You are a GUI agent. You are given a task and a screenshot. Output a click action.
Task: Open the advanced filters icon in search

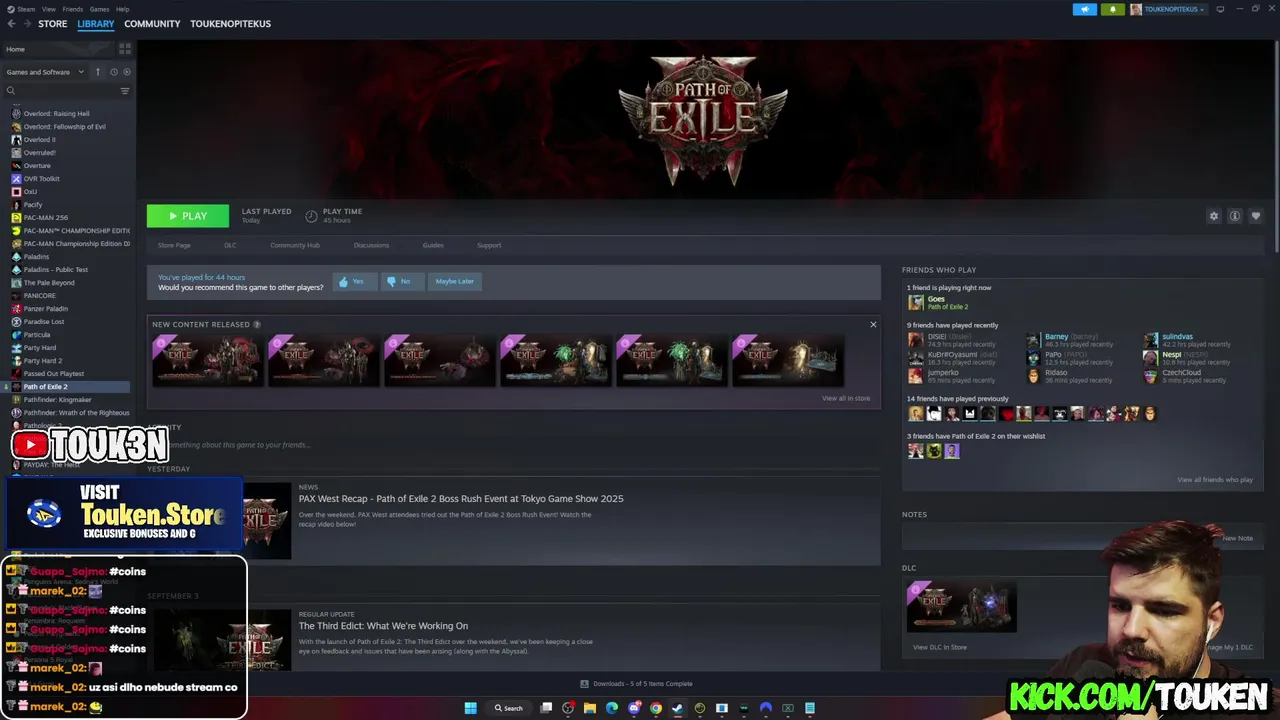pyautogui.click(x=125, y=91)
